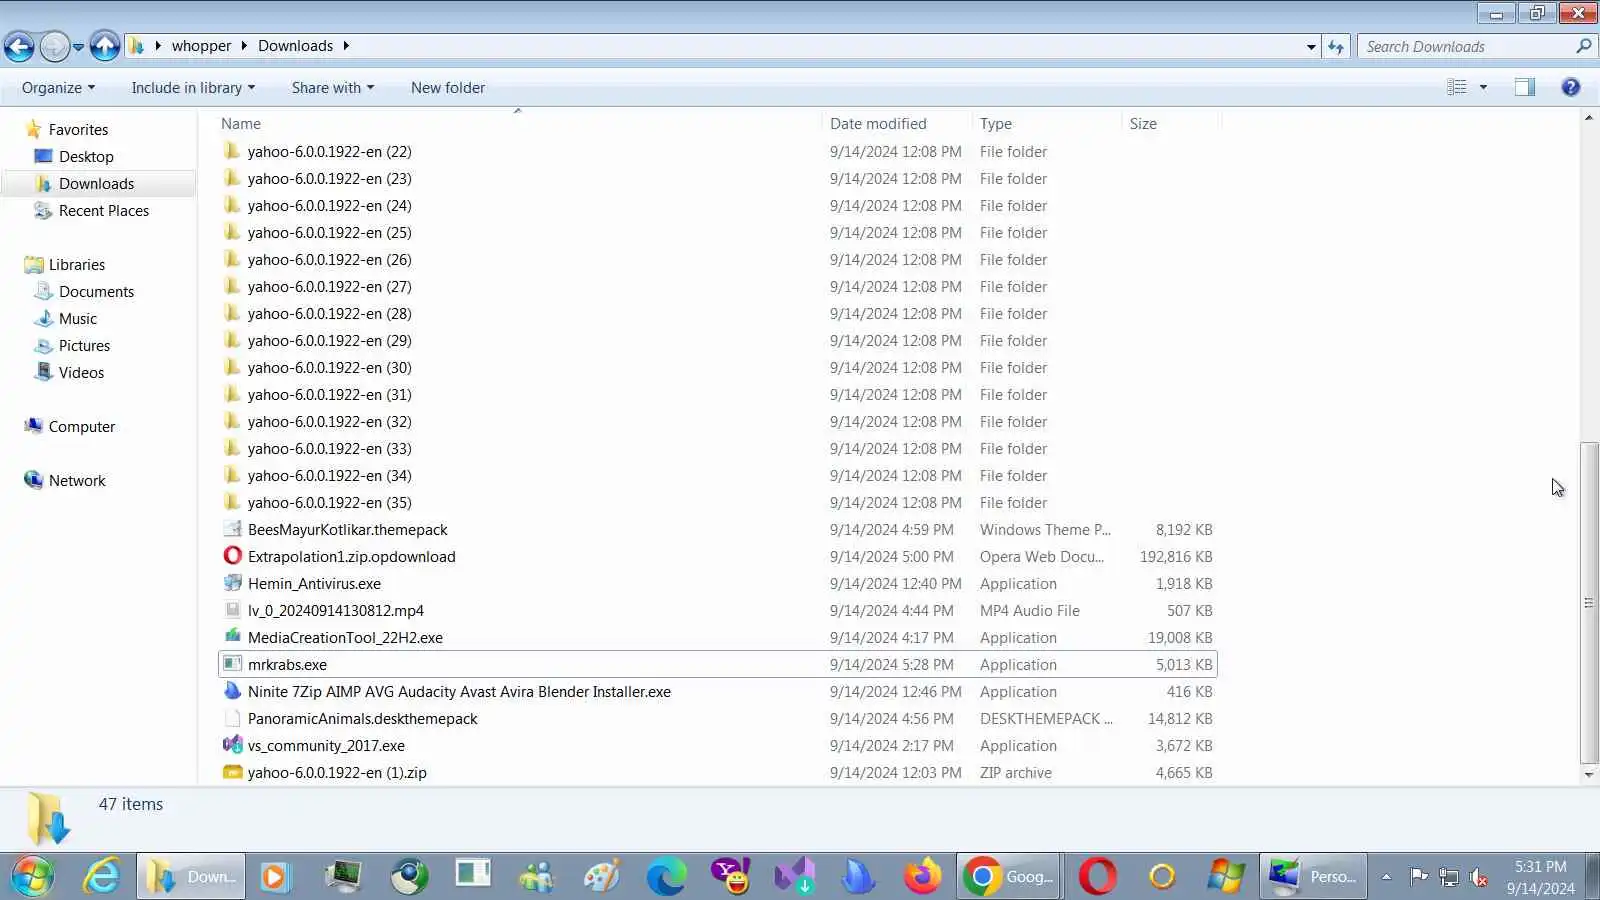Refresh the Downloads folder view
Image resolution: width=1600 pixels, height=900 pixels.
pos(1336,46)
